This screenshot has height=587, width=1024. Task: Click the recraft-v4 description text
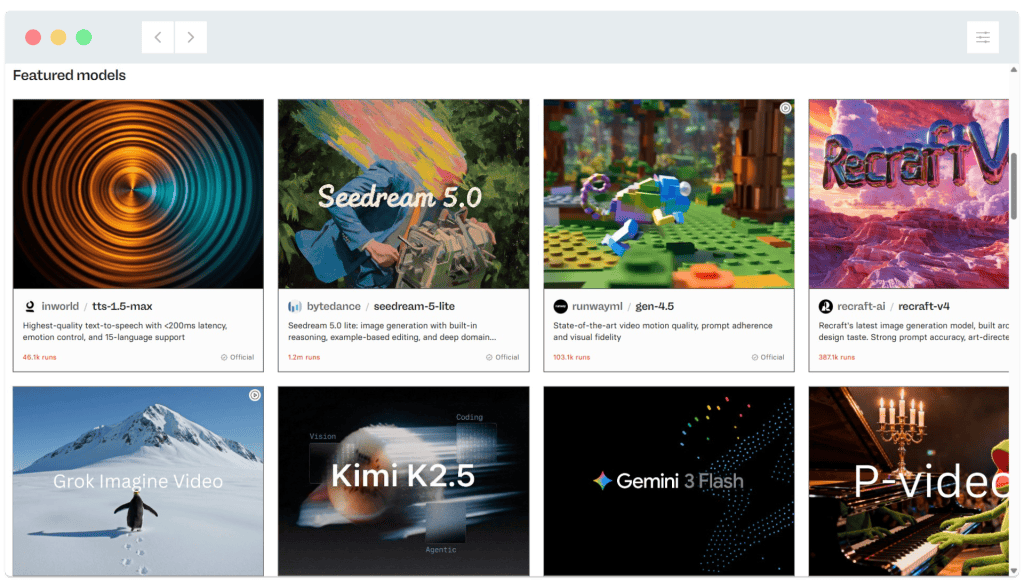914,331
